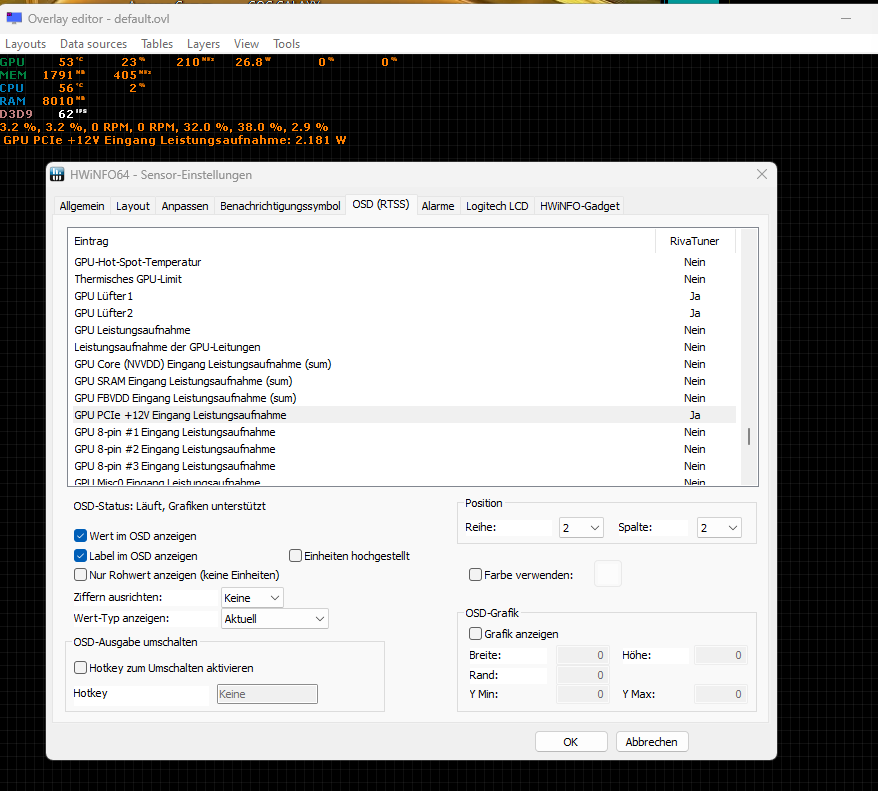Image resolution: width=878 pixels, height=791 pixels.
Task: Click the Overlay editor window icon
Action: (x=14, y=18)
